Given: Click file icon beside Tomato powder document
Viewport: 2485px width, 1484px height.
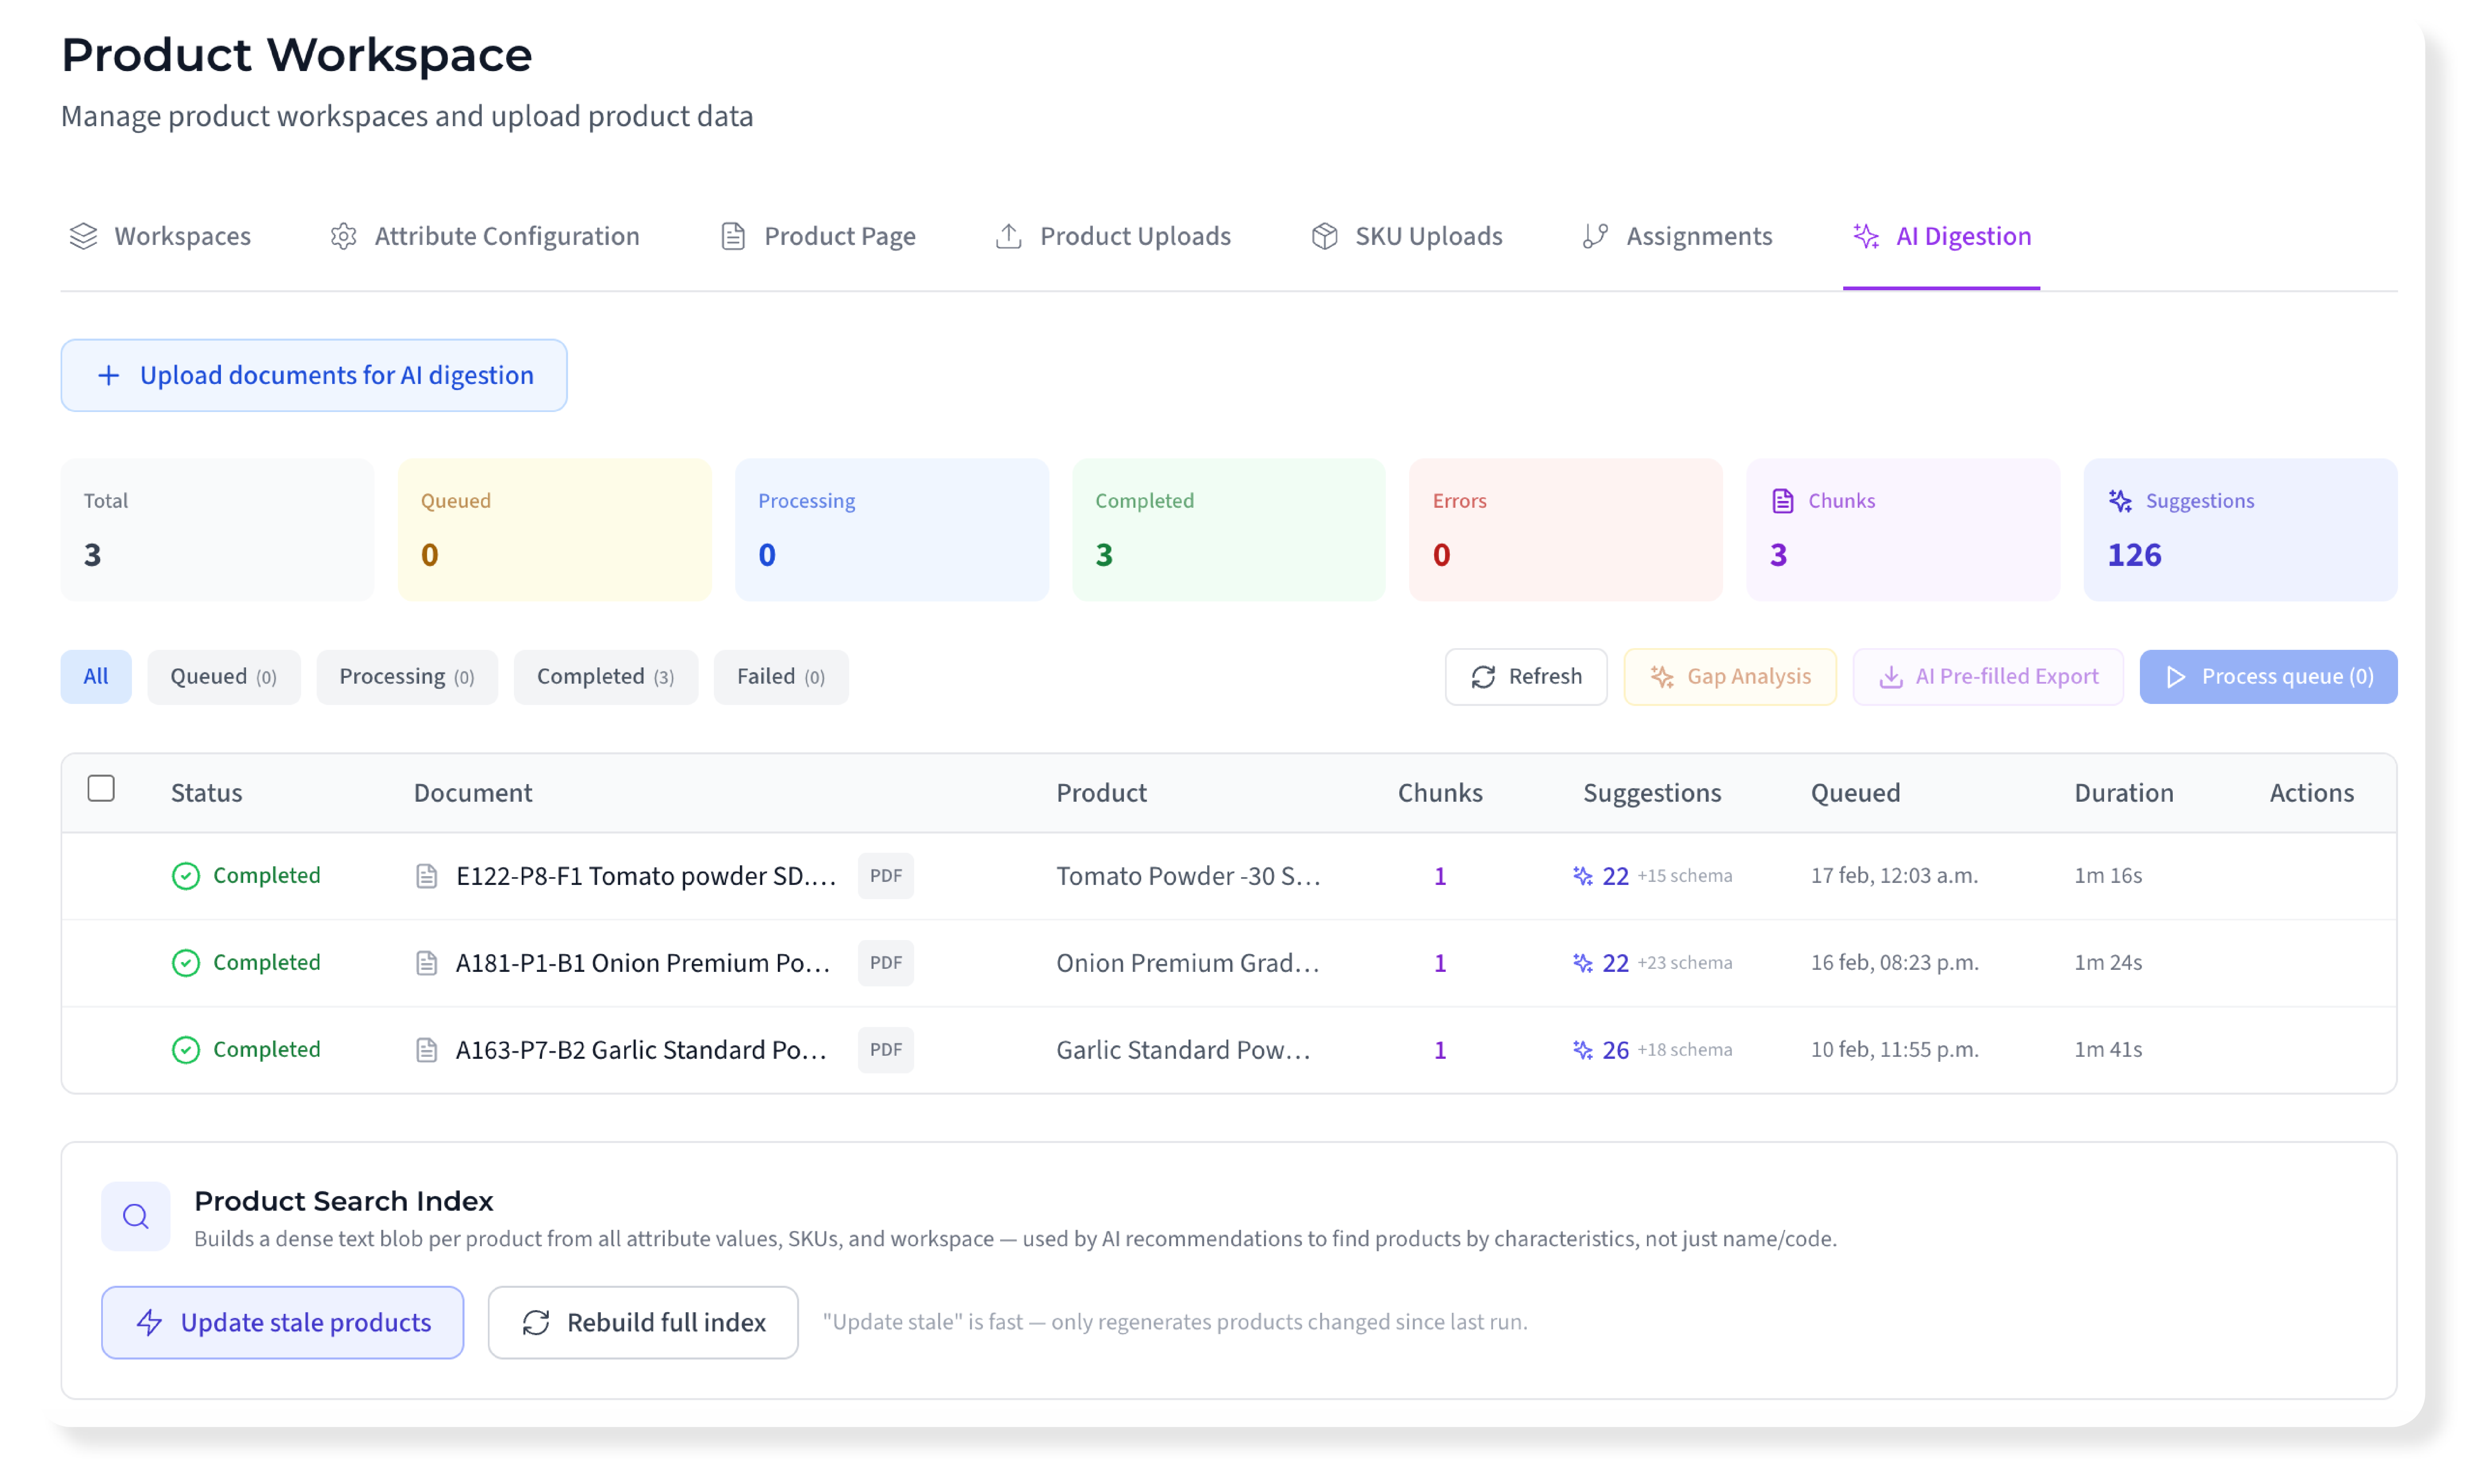Looking at the screenshot, I should coord(427,876).
